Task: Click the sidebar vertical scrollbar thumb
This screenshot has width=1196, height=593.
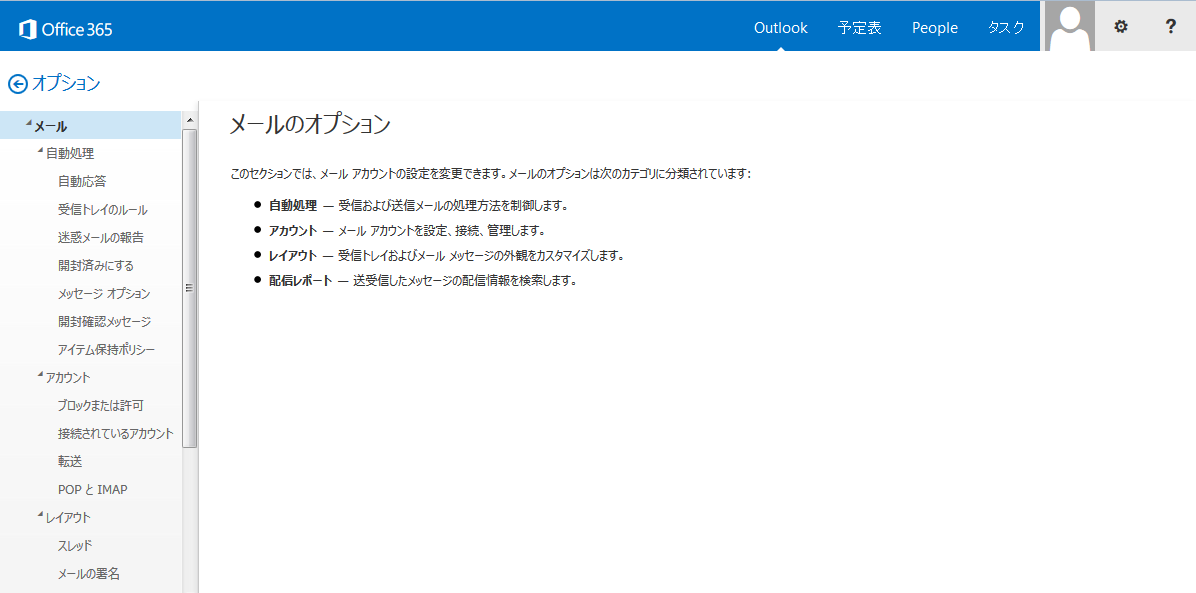Action: click(x=190, y=288)
